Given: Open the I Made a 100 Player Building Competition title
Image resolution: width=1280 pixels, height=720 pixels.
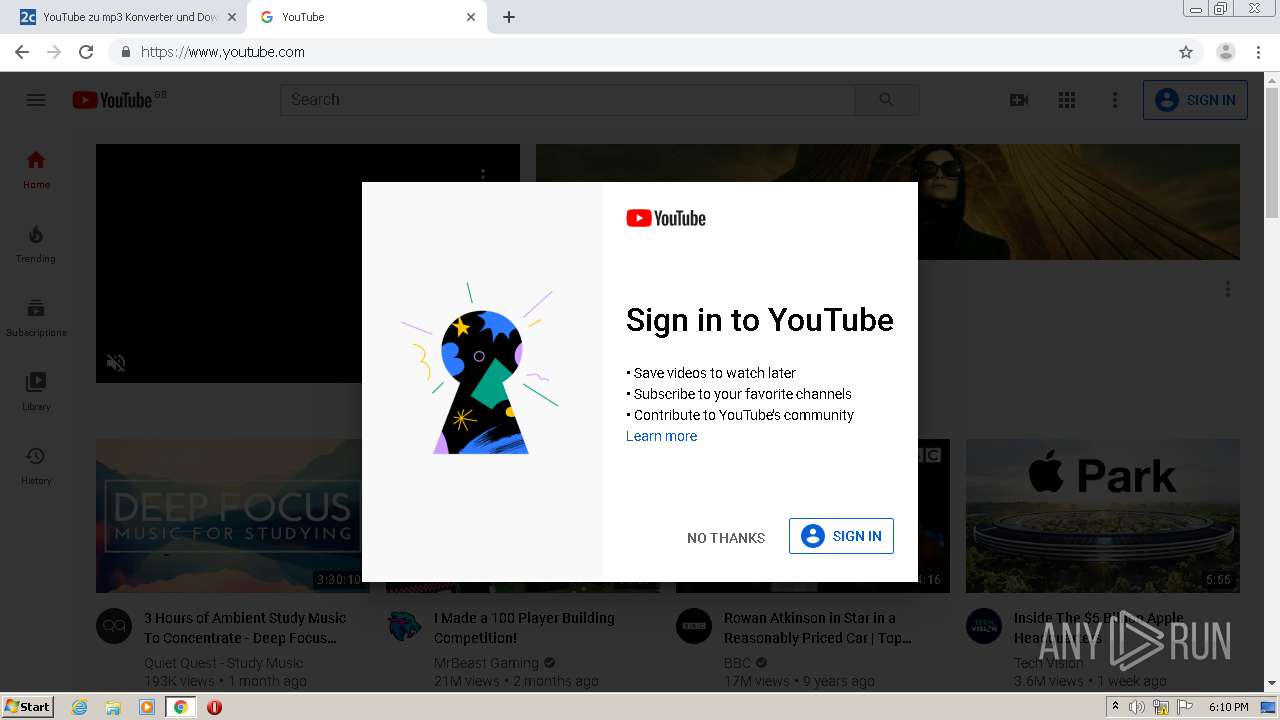Looking at the screenshot, I should click(x=524, y=628).
